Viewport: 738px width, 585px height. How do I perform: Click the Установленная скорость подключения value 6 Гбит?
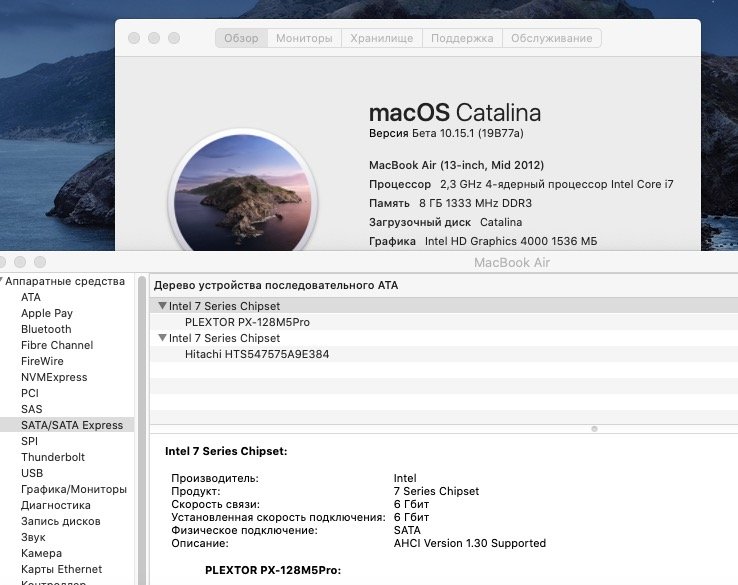(x=411, y=517)
